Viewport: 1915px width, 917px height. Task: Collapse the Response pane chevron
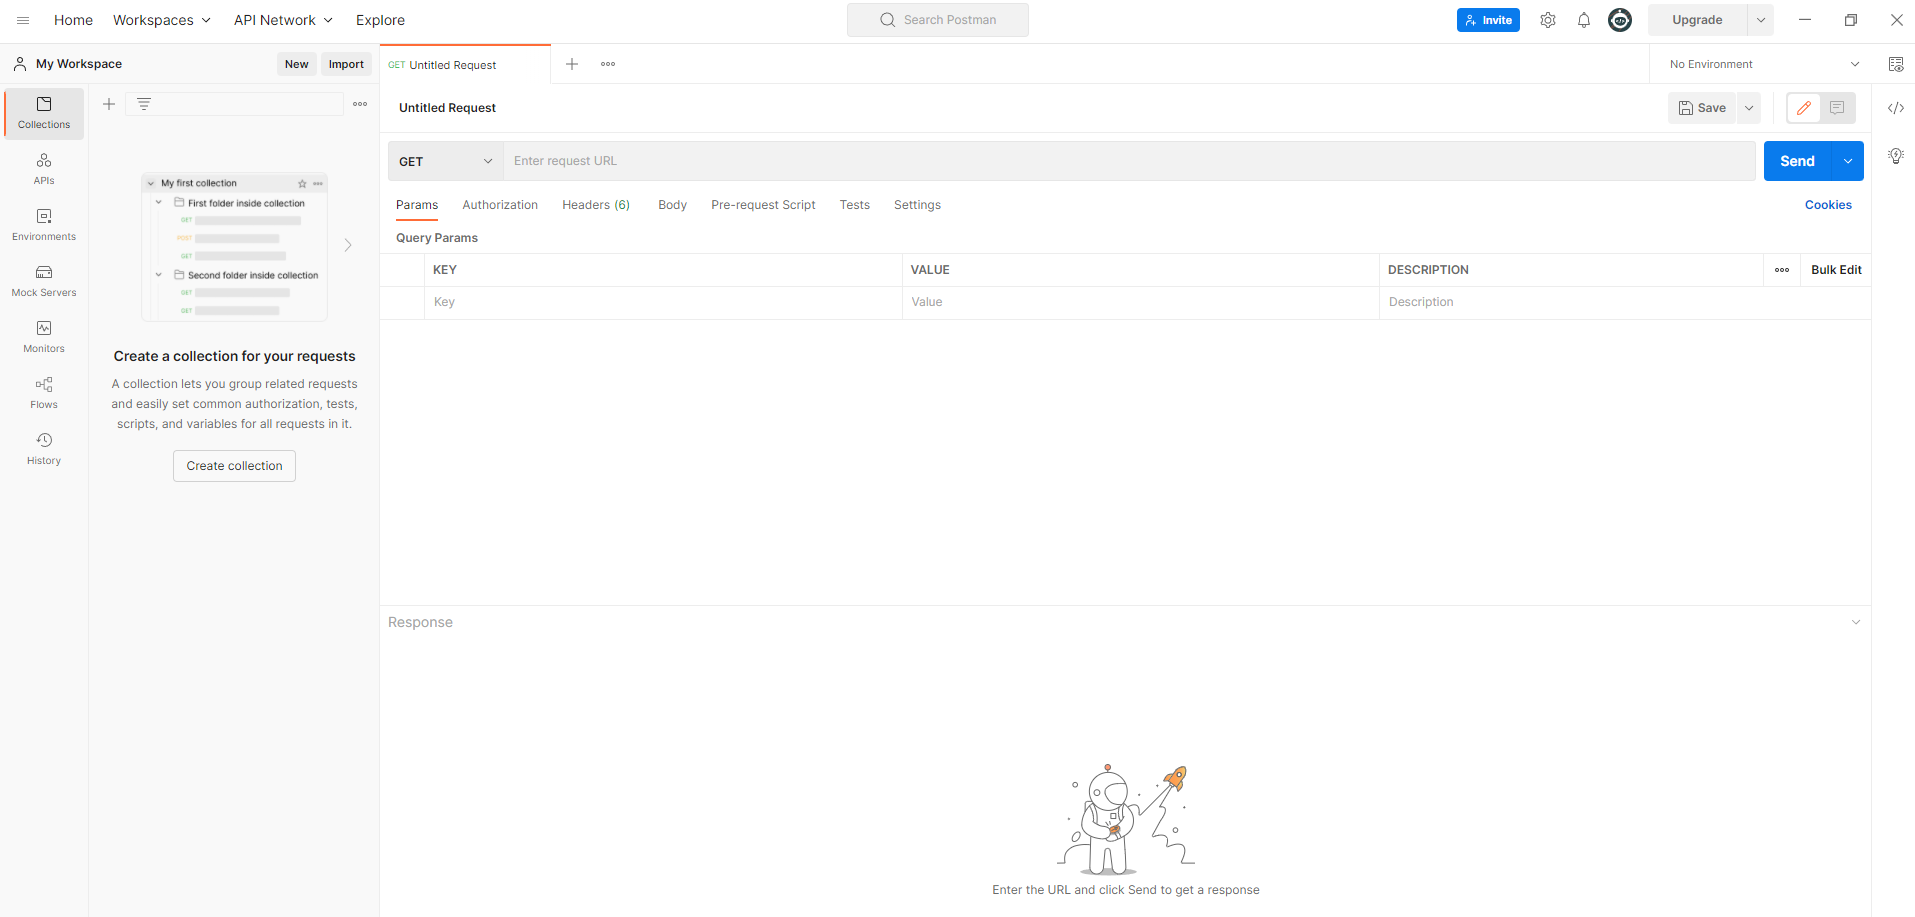coord(1856,622)
